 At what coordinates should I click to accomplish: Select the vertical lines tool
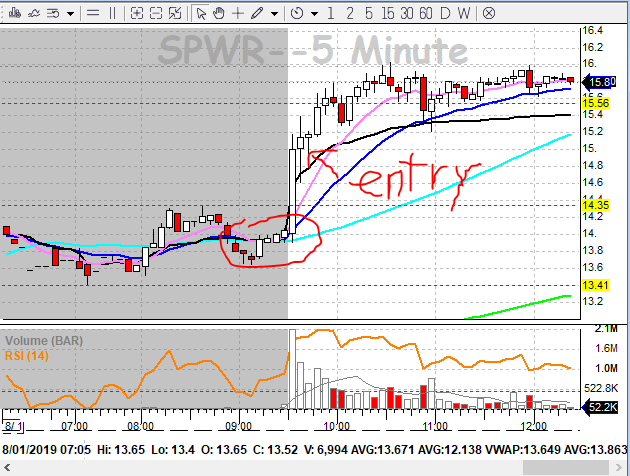pos(112,14)
